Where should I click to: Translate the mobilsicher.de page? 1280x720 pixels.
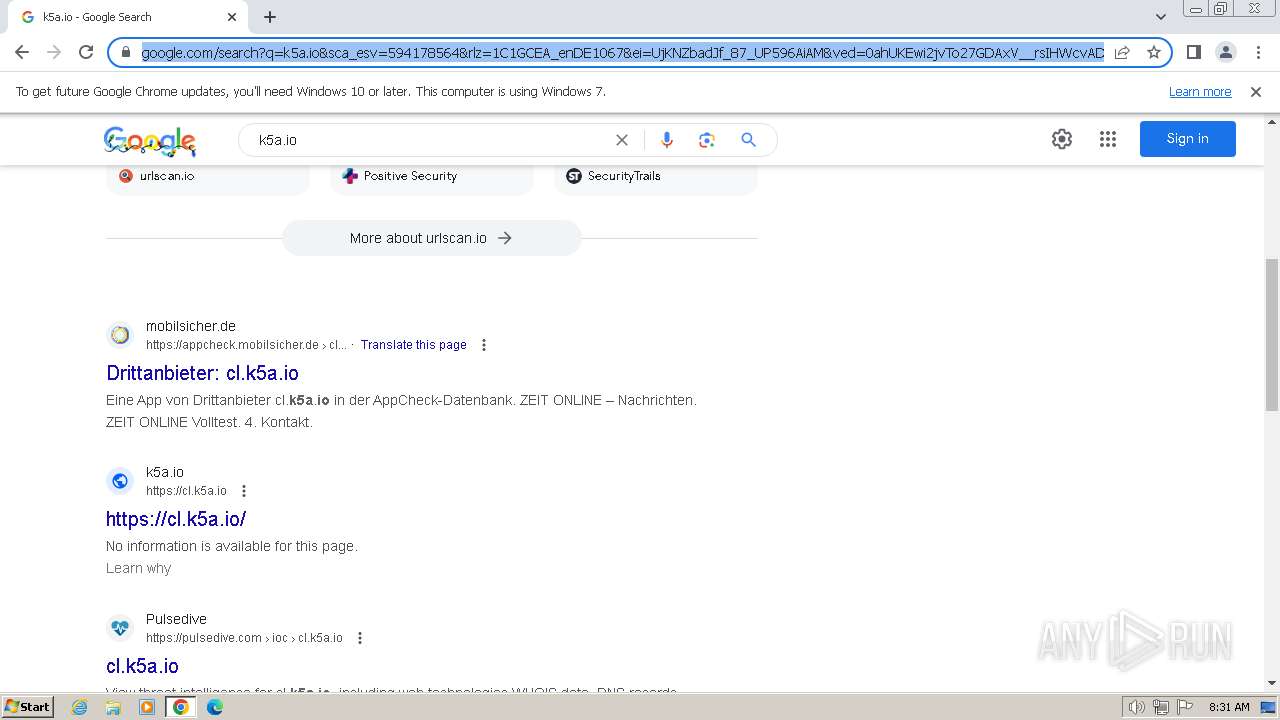coord(414,345)
